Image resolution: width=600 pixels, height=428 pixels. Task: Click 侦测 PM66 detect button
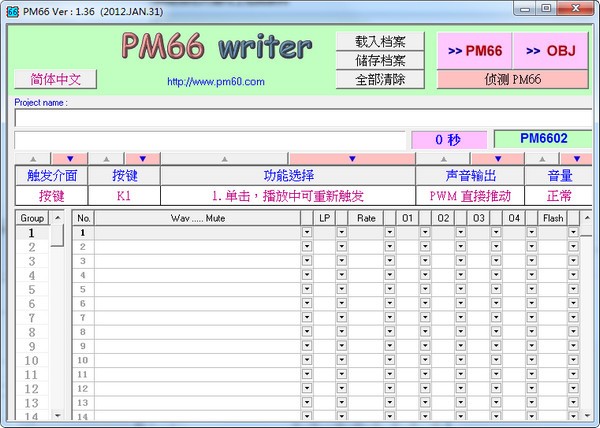[512, 79]
